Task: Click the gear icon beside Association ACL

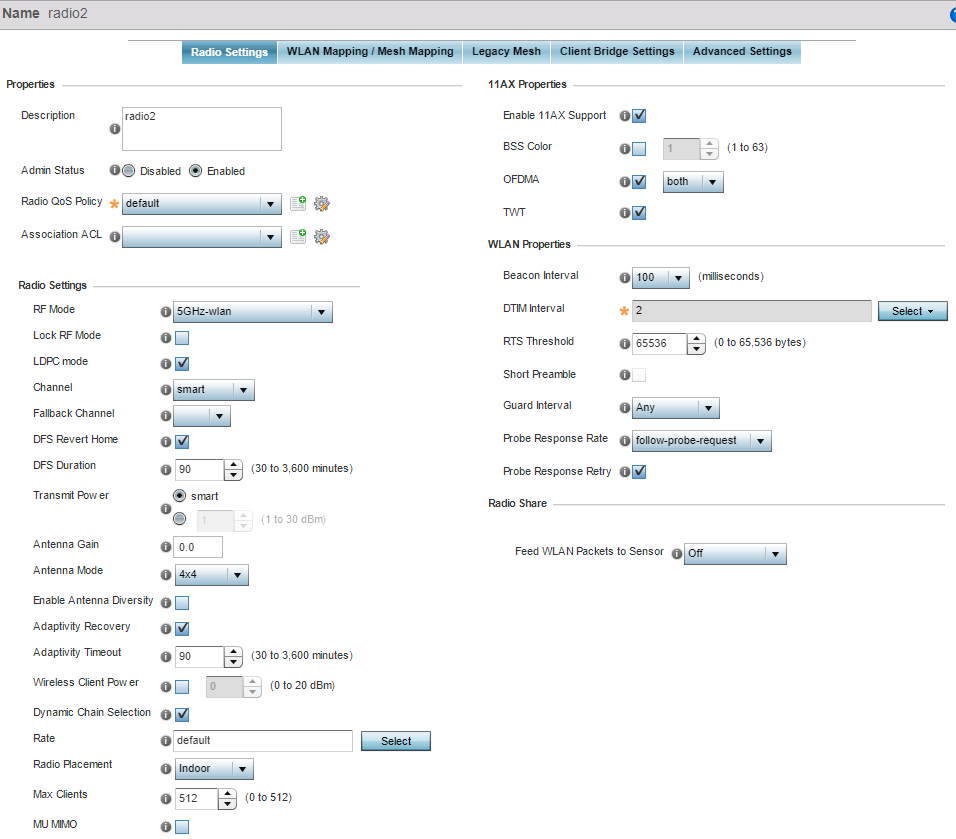Action: (x=321, y=237)
